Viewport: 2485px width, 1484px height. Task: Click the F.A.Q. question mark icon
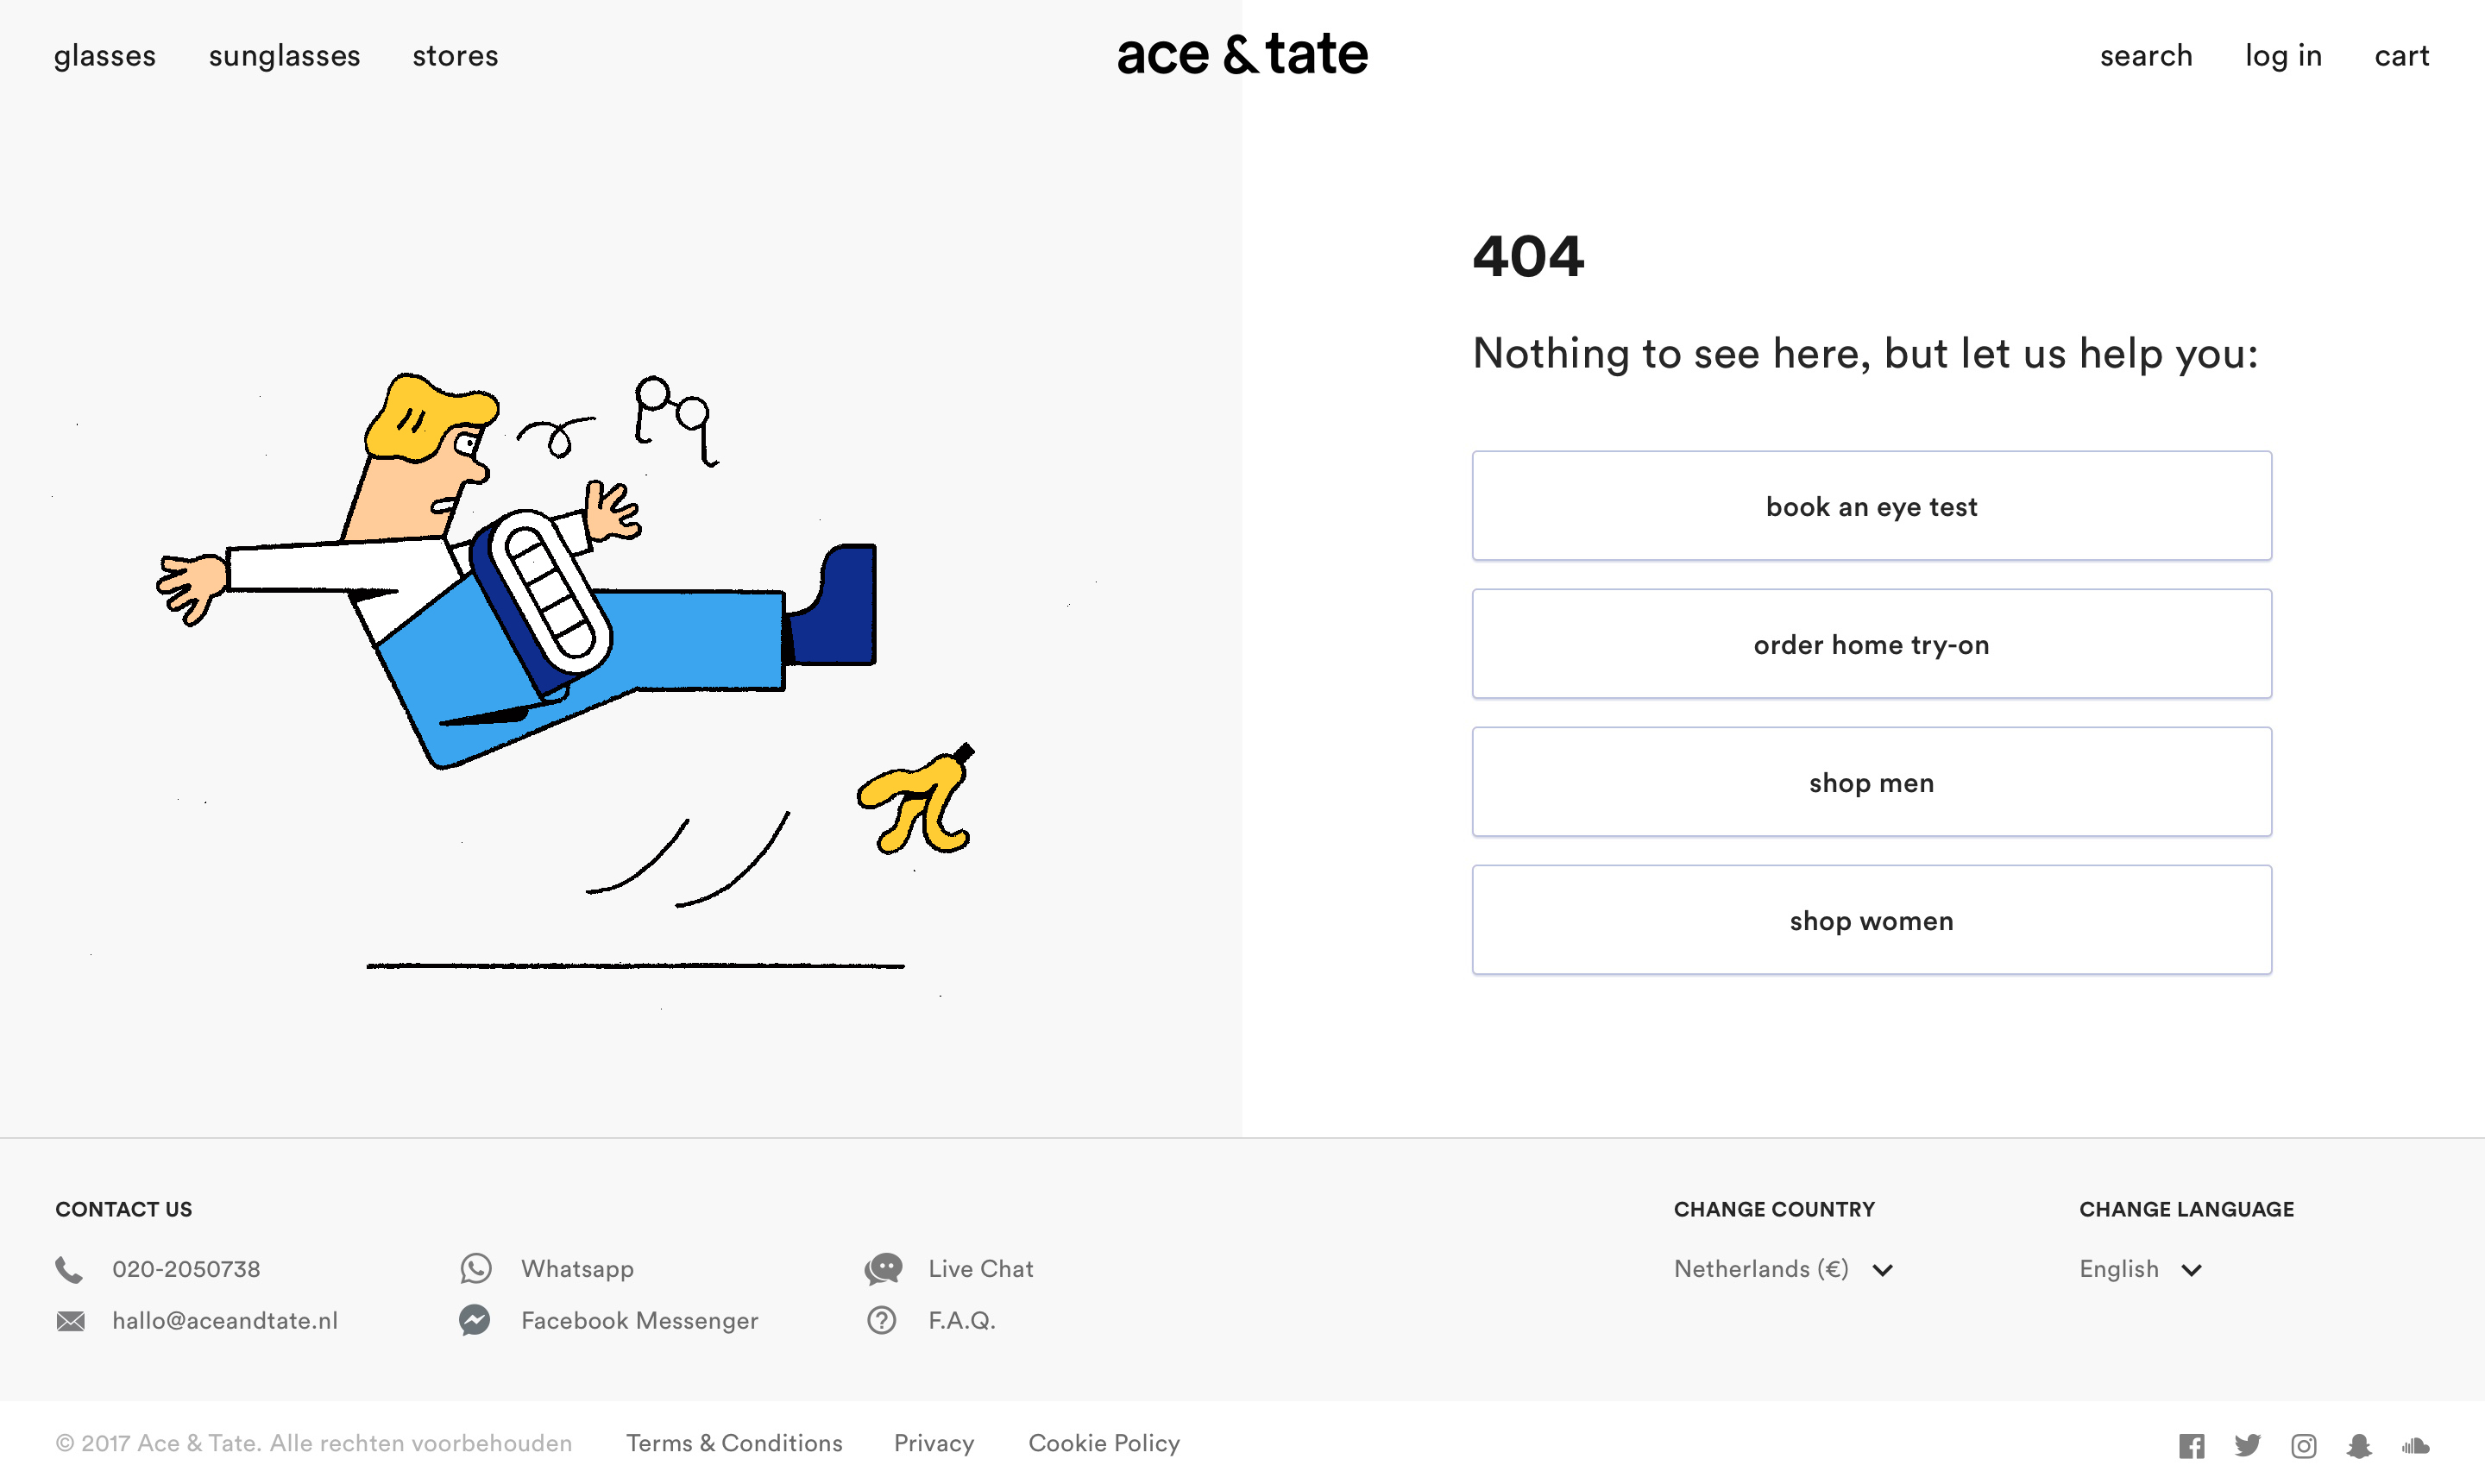click(882, 1321)
